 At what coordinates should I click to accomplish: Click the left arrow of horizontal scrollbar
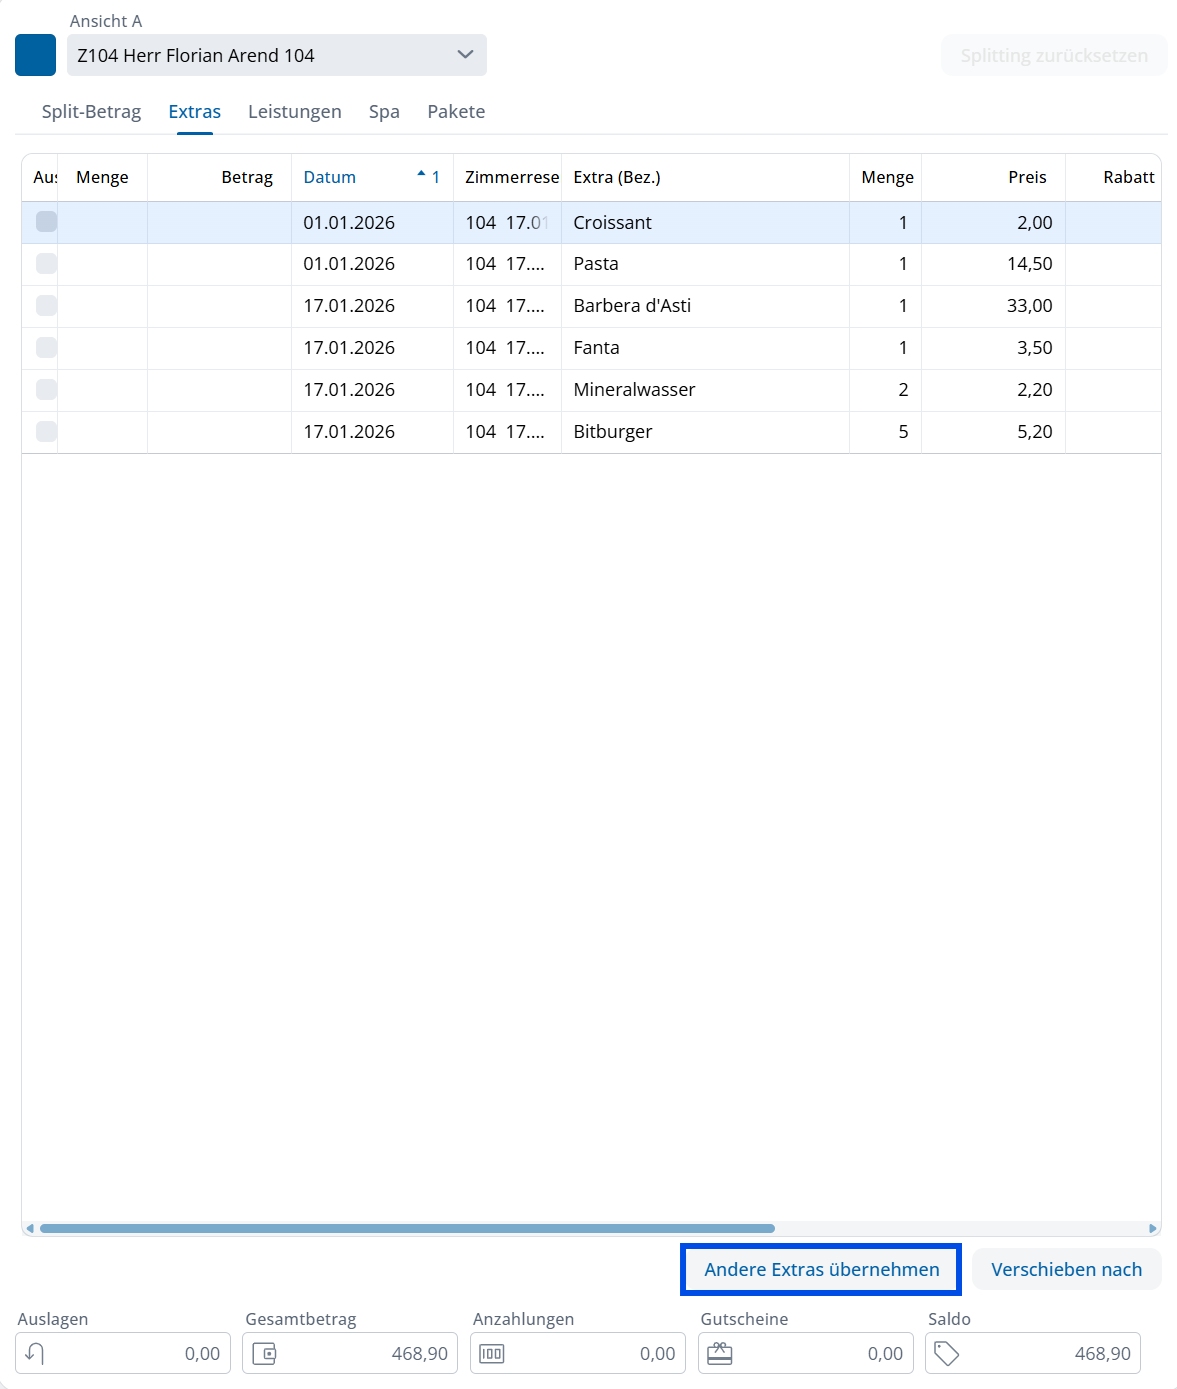[x=30, y=1228]
